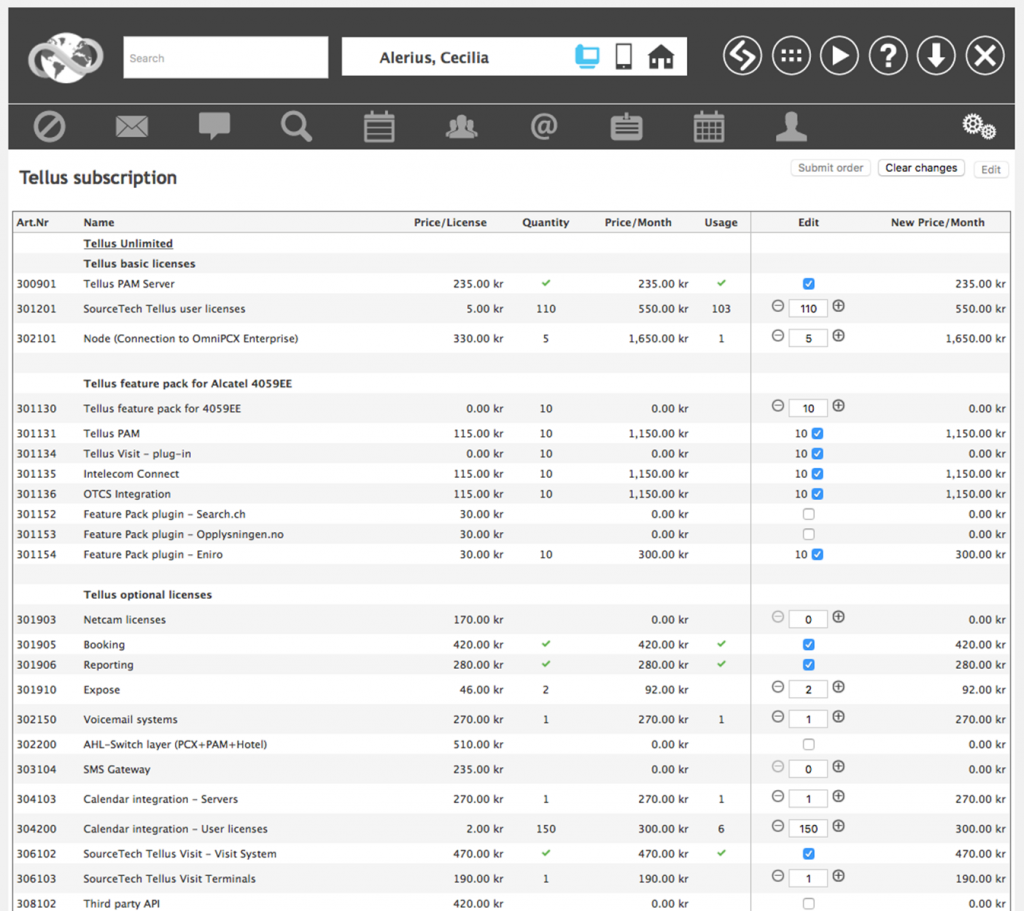Toggle the Booking checkbox
This screenshot has height=911, width=1024.
(x=808, y=644)
